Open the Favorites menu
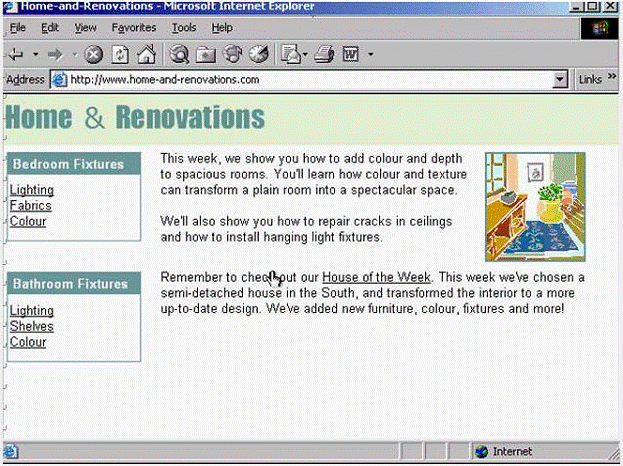Image resolution: width=623 pixels, height=466 pixels. (x=133, y=28)
